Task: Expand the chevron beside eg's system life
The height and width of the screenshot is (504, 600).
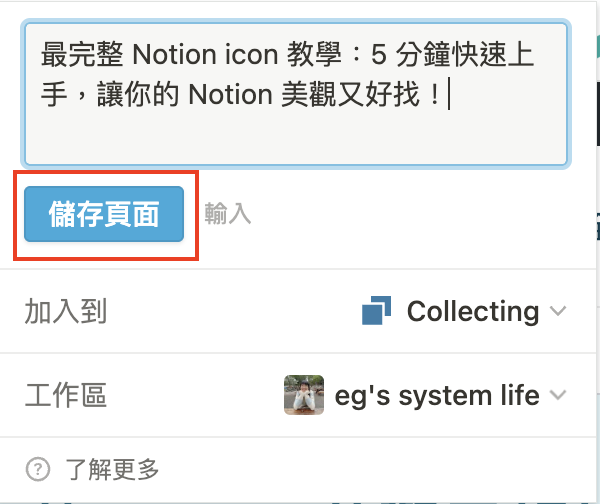Action: [x=559, y=396]
